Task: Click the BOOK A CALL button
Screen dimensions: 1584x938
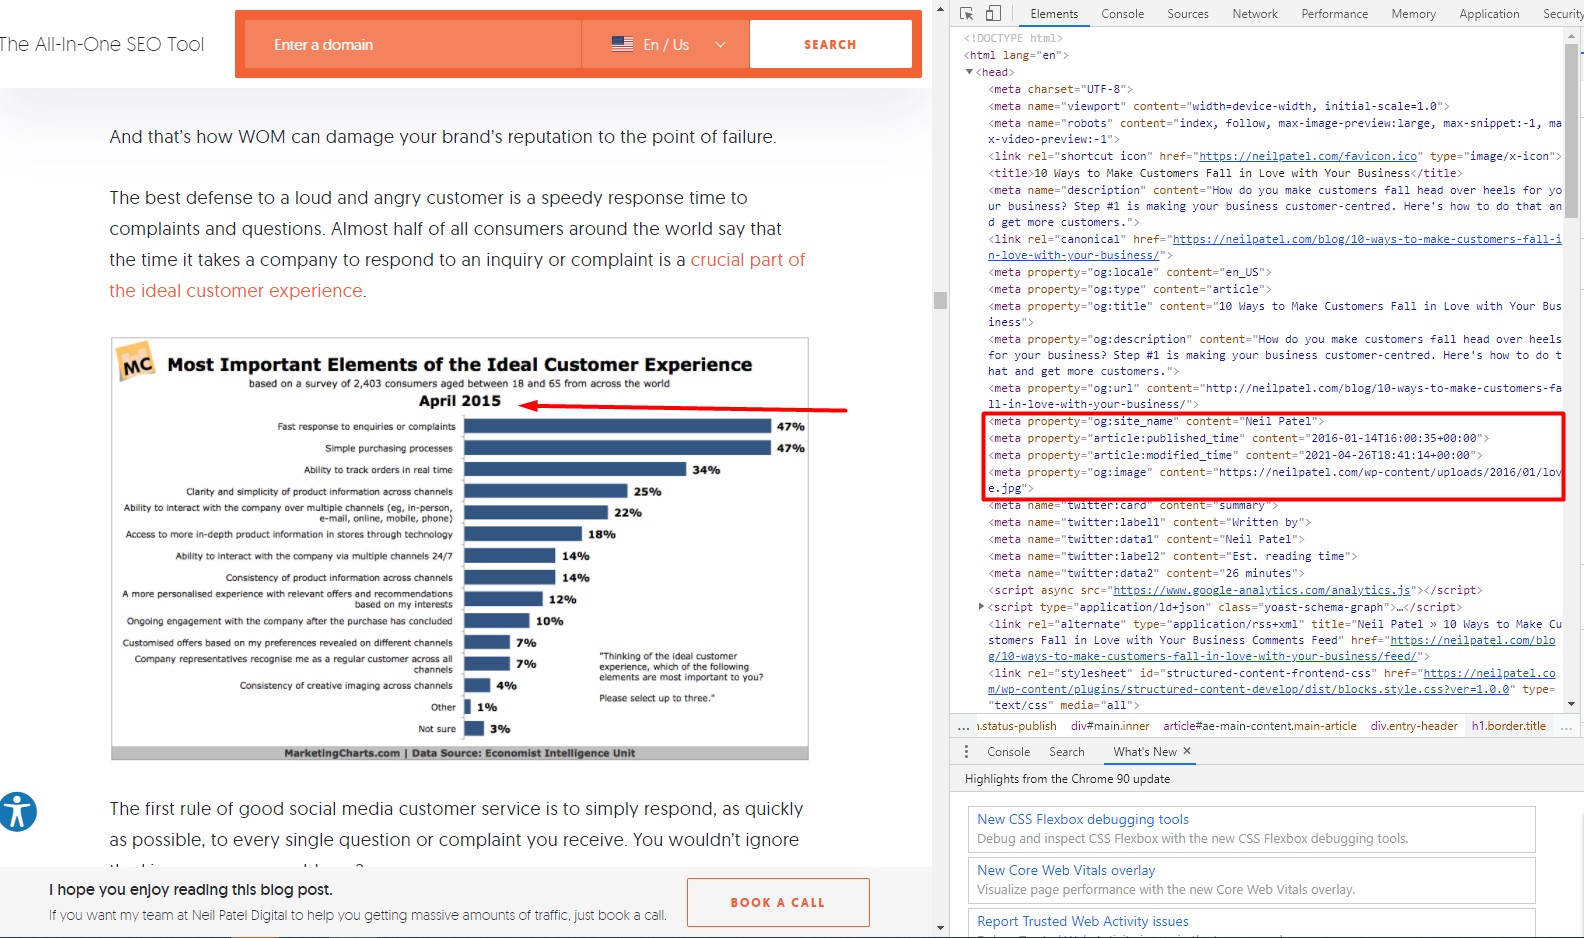Action: tap(778, 902)
